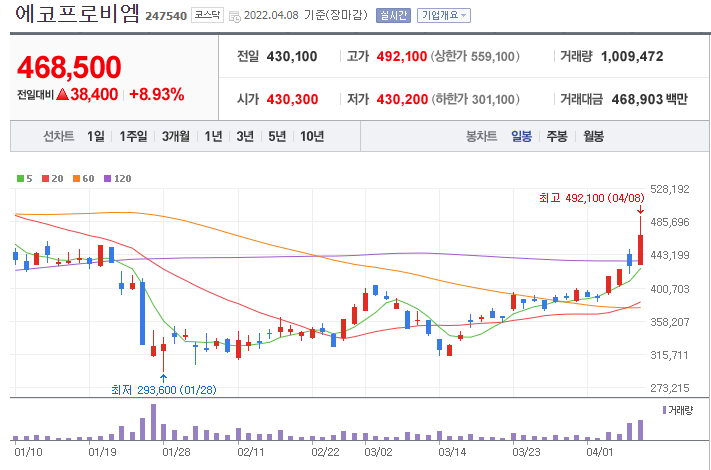Click the 03/23 date on the x-axis
This screenshot has width=711, height=470.
tap(526, 452)
